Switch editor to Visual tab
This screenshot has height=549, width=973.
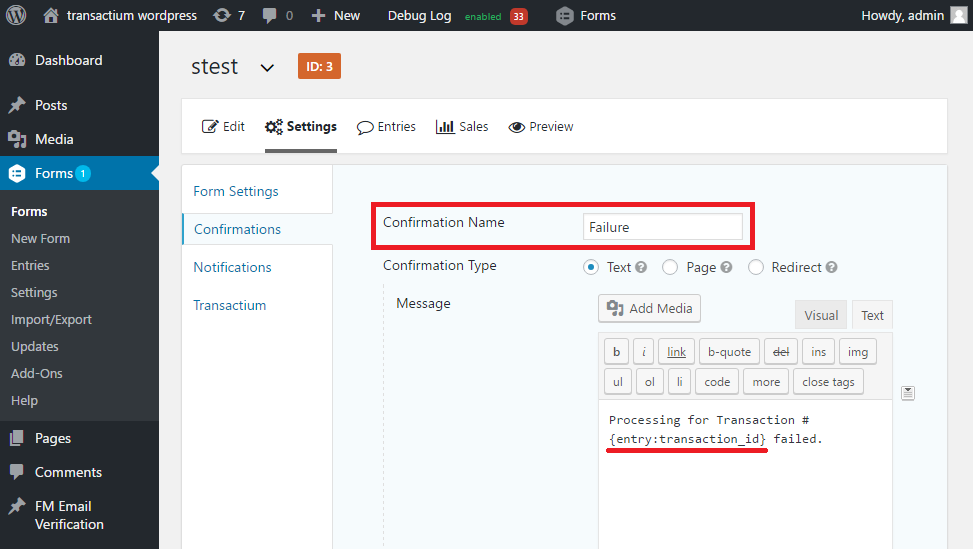(x=820, y=315)
